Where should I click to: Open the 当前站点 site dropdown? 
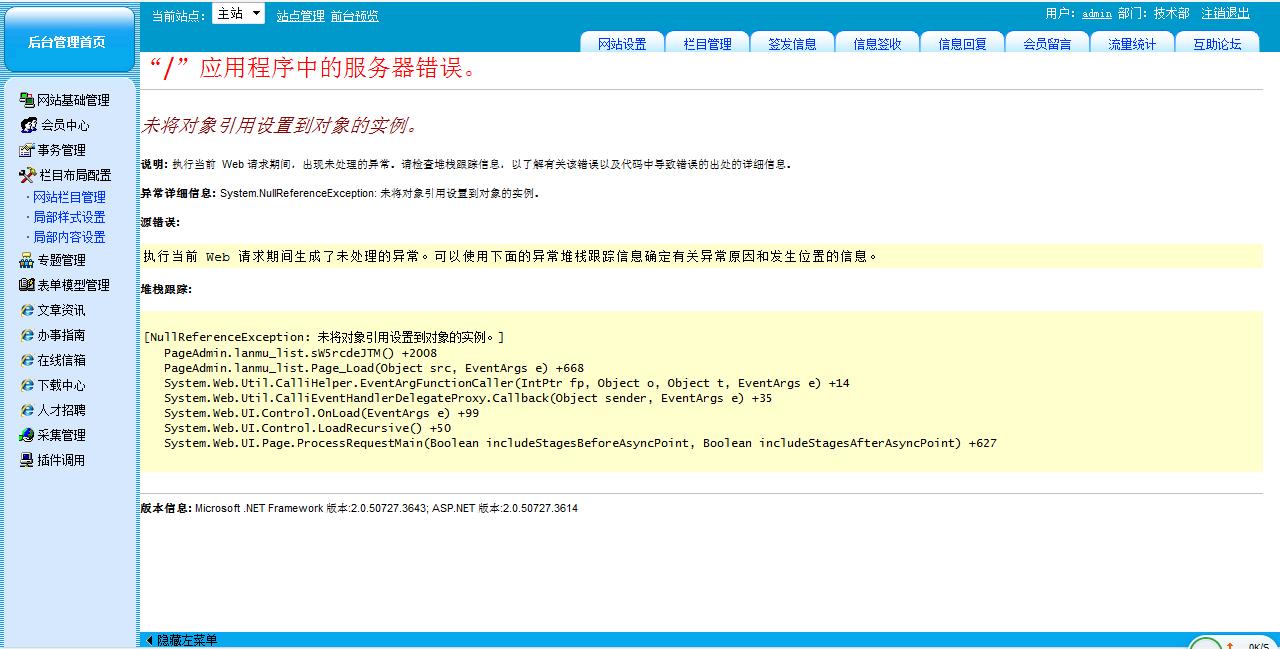240,14
